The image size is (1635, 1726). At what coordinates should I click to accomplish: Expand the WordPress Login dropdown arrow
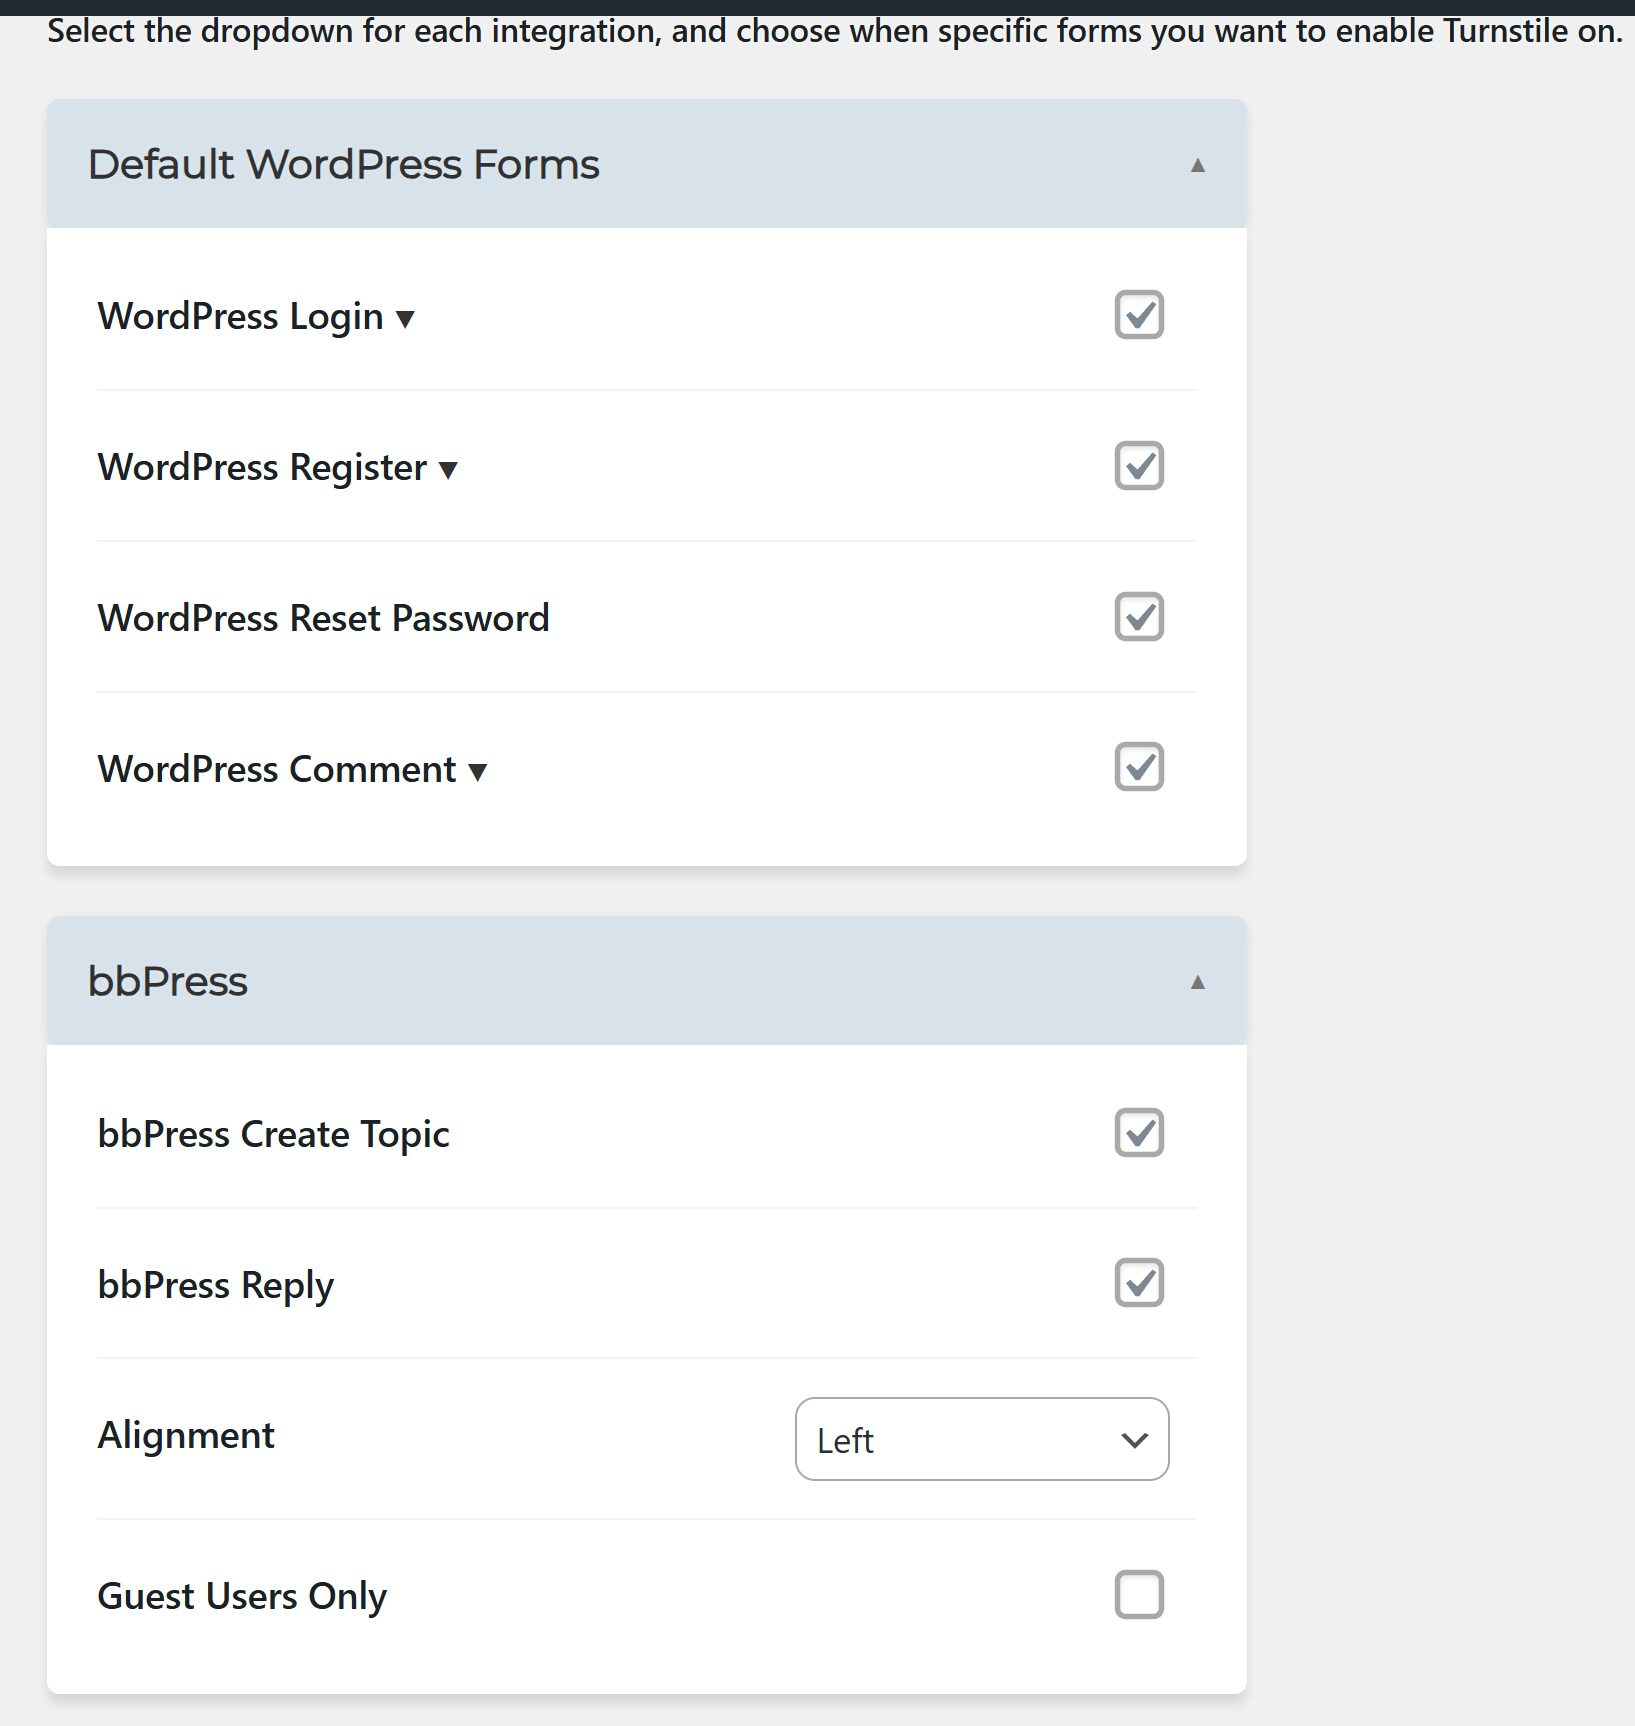coord(405,320)
